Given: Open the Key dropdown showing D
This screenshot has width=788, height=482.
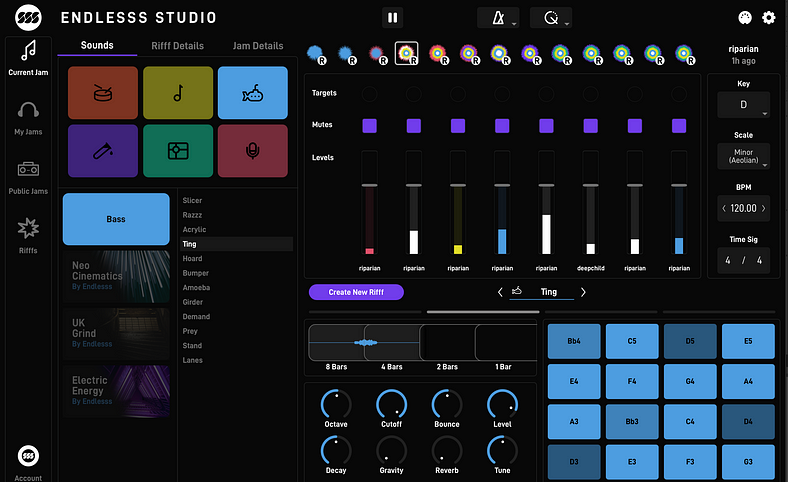Looking at the screenshot, I should (743, 105).
